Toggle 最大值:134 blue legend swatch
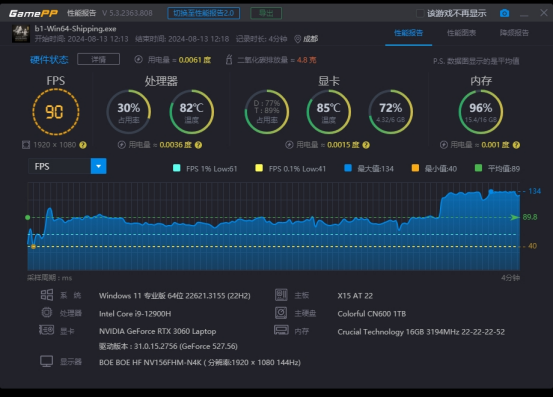Screen dimensions: 553x397 pyautogui.click(x=348, y=168)
